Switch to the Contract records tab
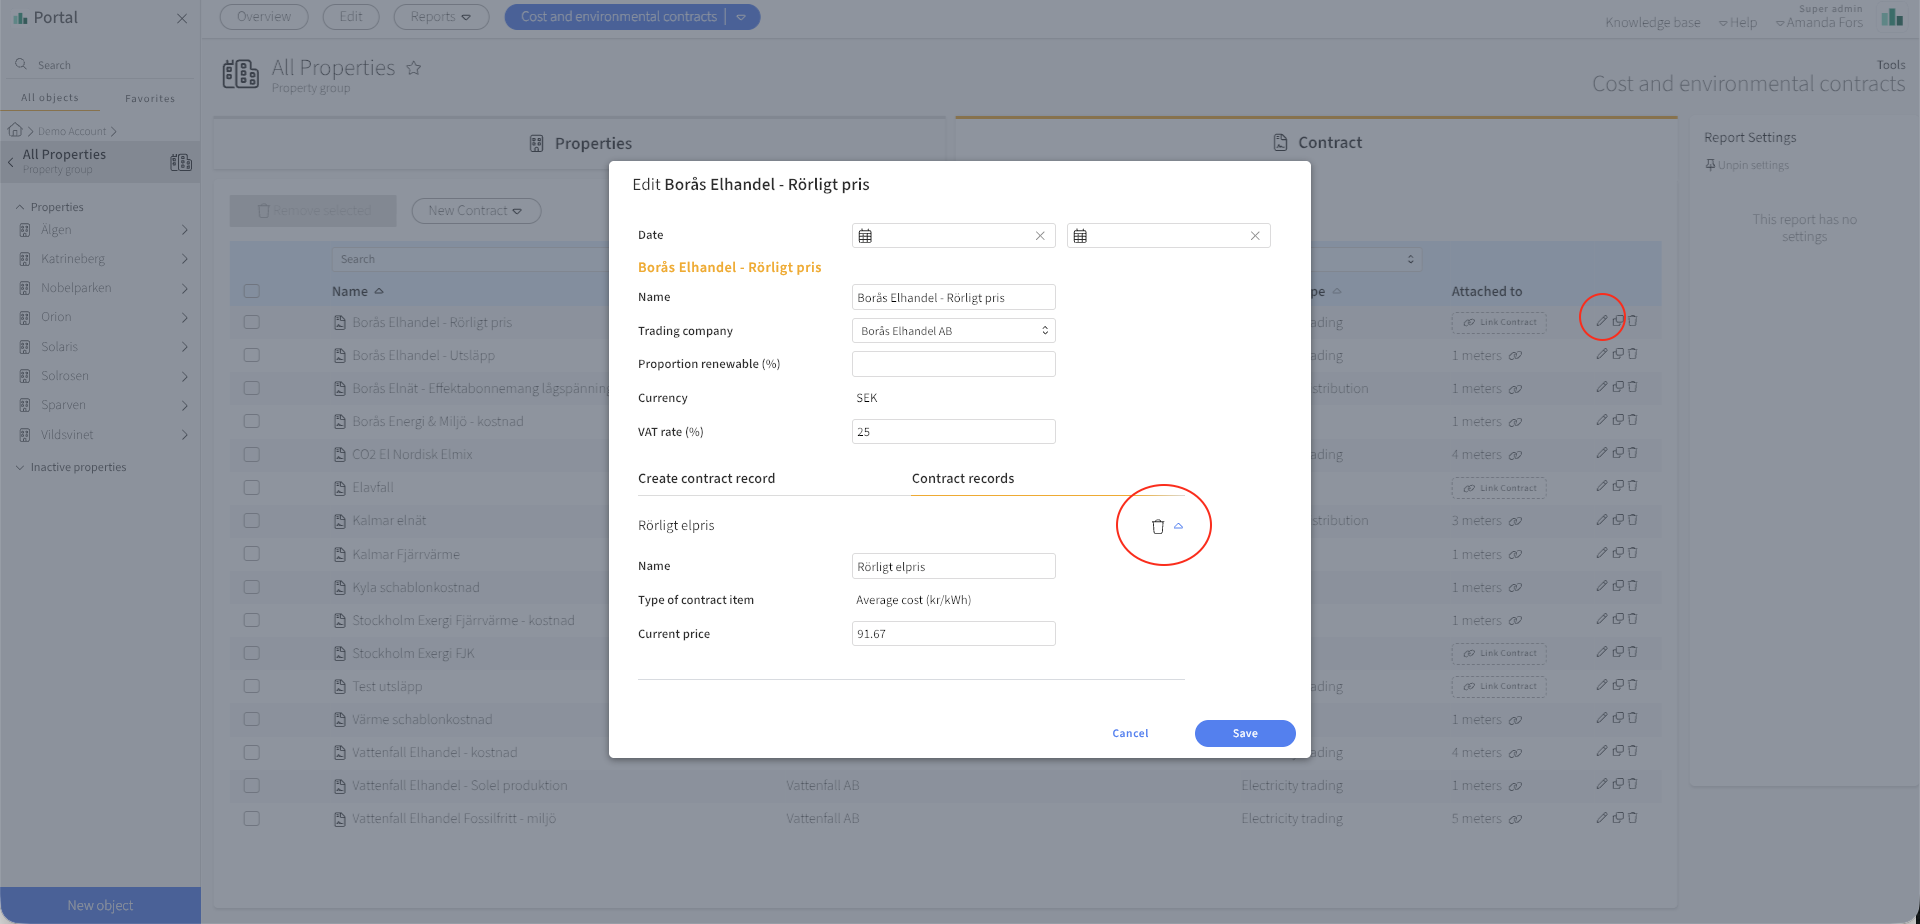This screenshot has width=1920, height=924. 963,479
